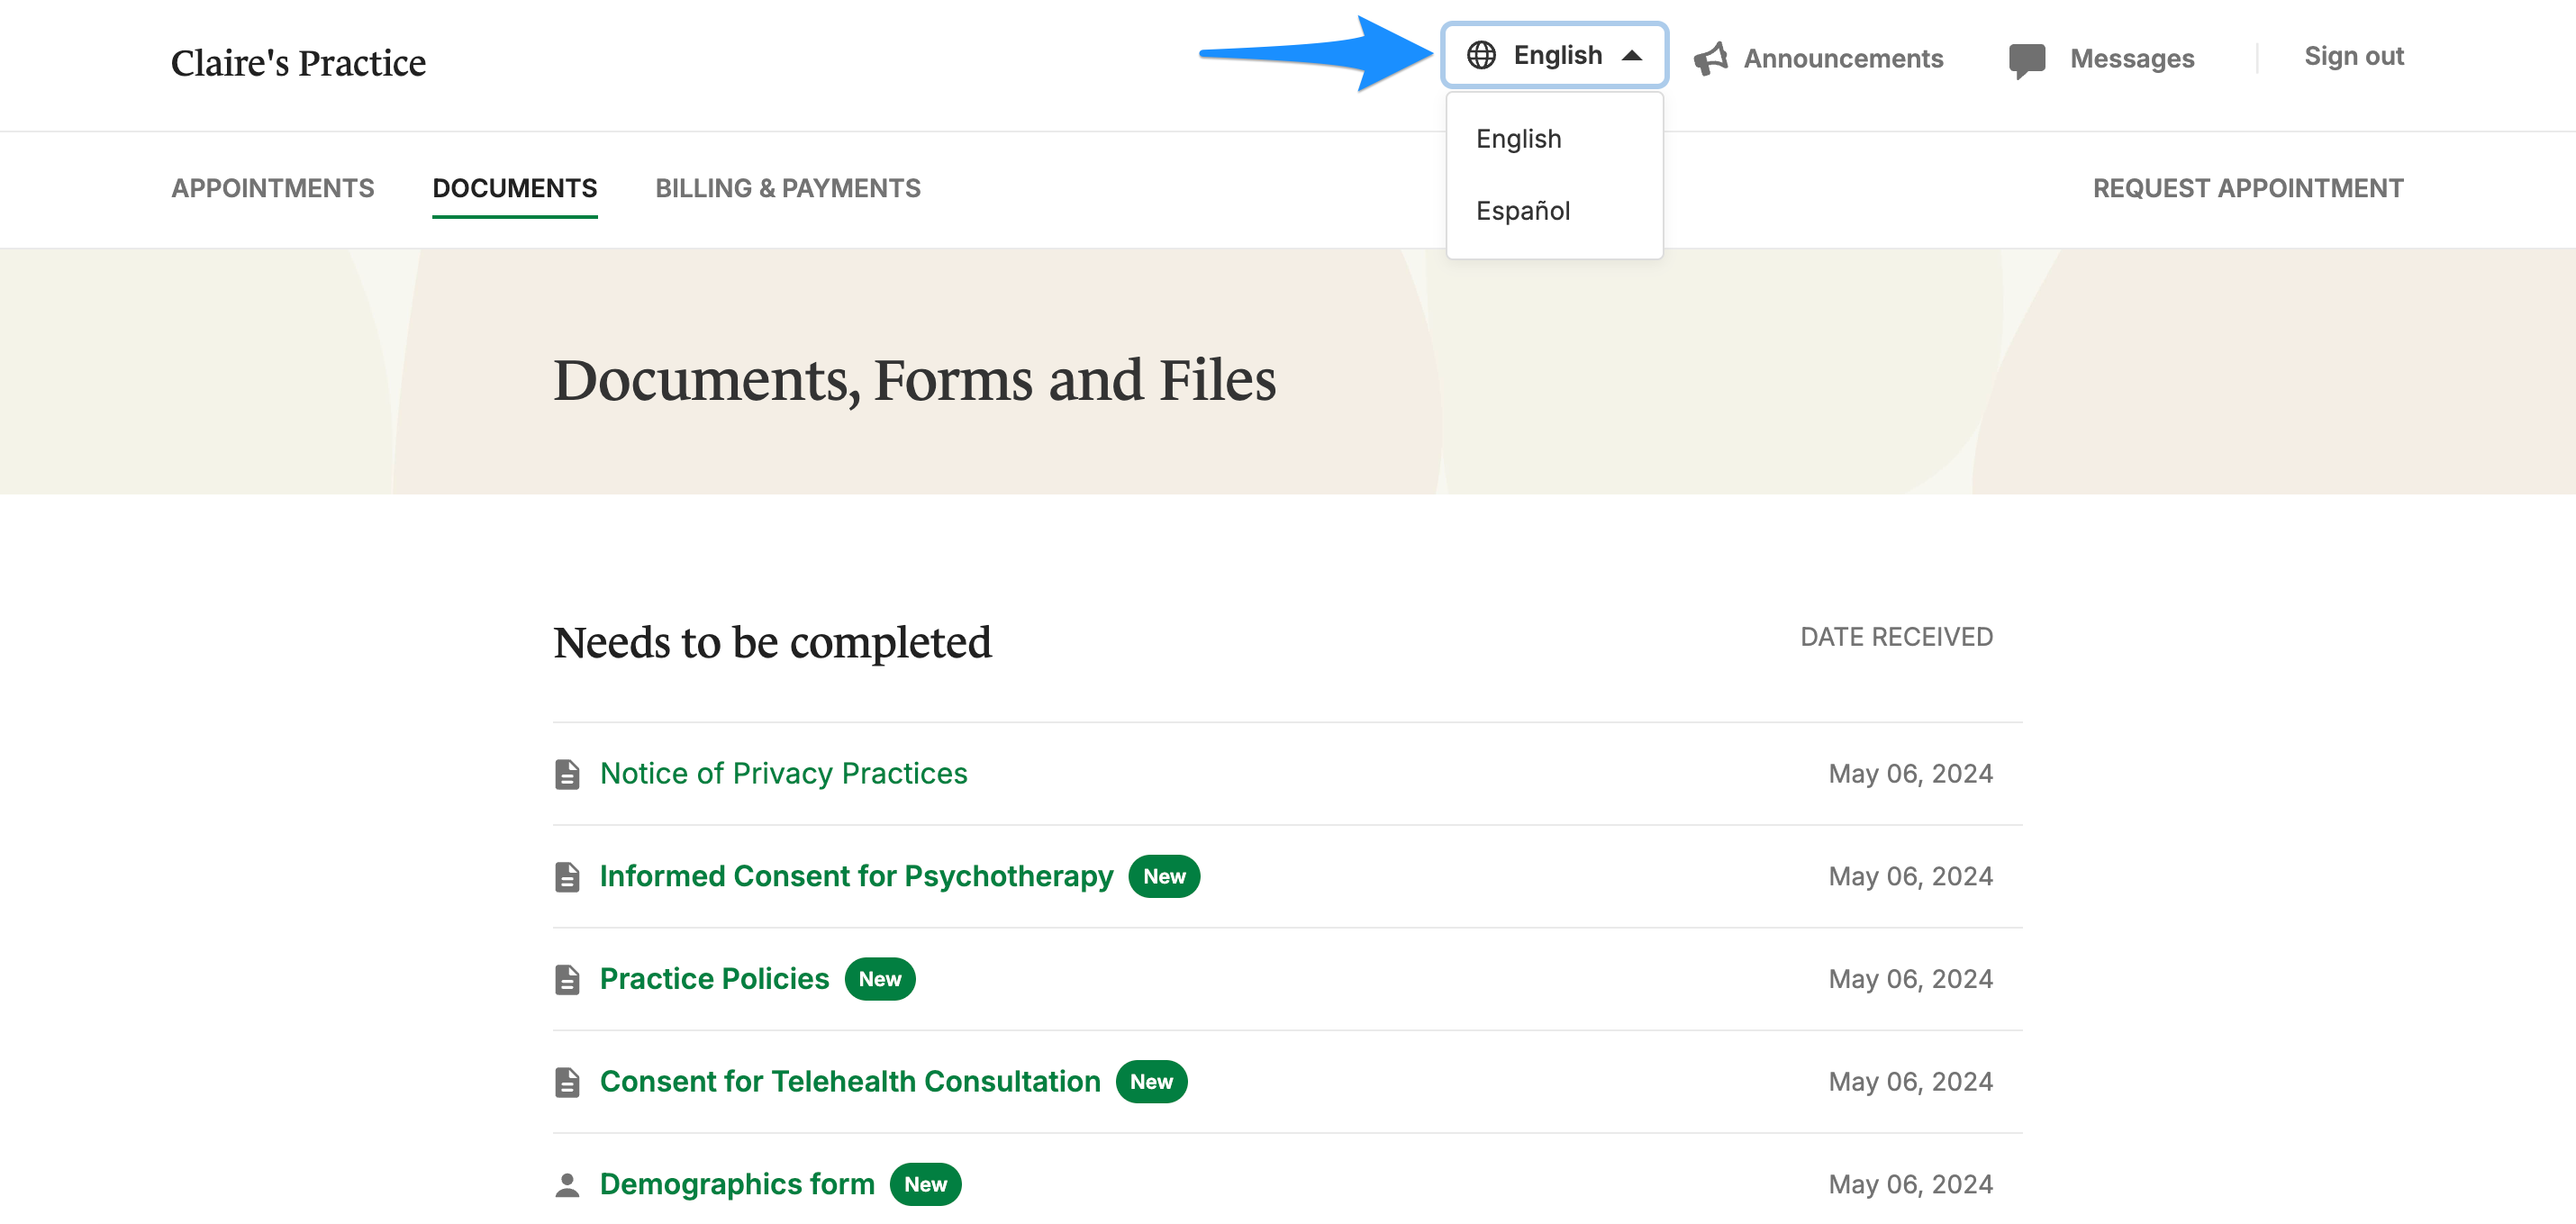The width and height of the screenshot is (2576, 1224).
Task: Click the globe language icon
Action: pyautogui.click(x=1481, y=55)
